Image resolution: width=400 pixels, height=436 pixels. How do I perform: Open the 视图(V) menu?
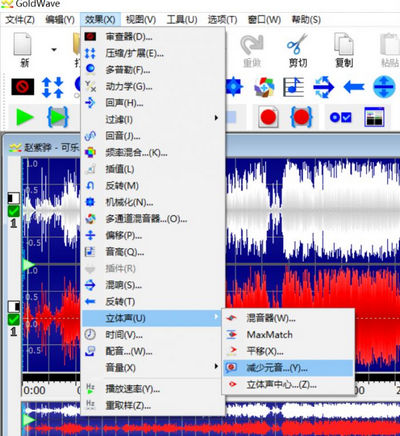141,20
